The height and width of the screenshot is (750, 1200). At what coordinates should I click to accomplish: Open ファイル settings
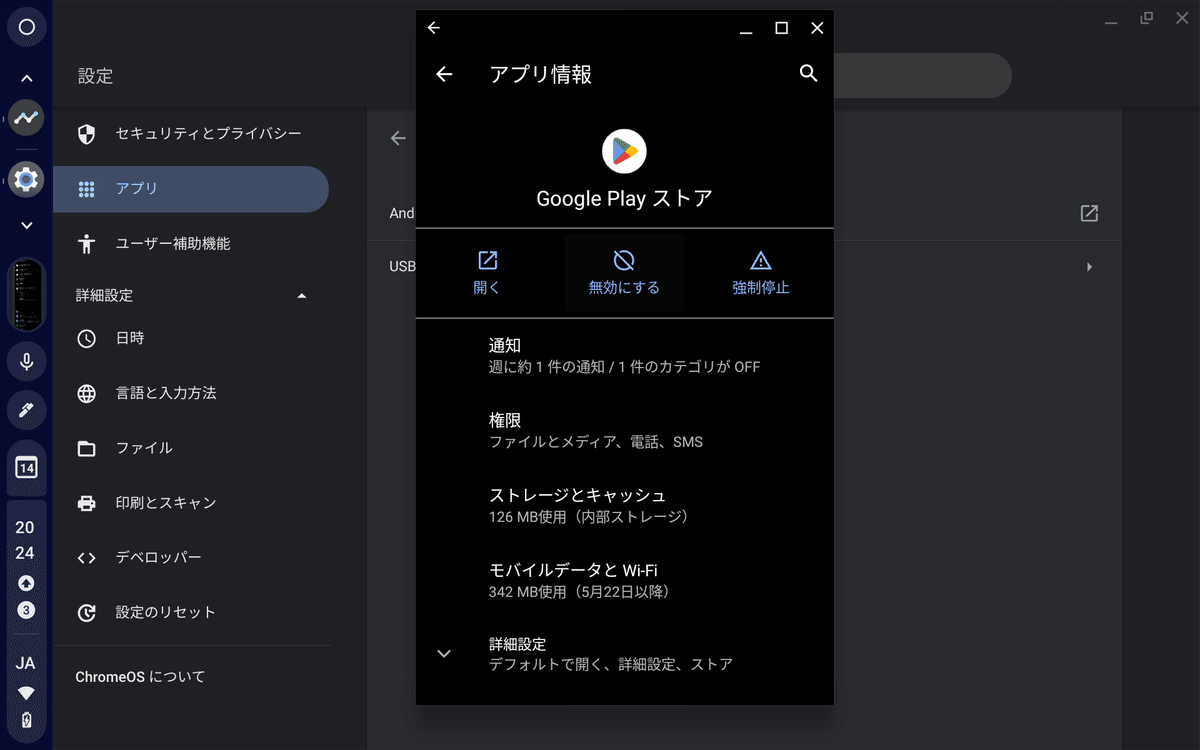[191, 449]
